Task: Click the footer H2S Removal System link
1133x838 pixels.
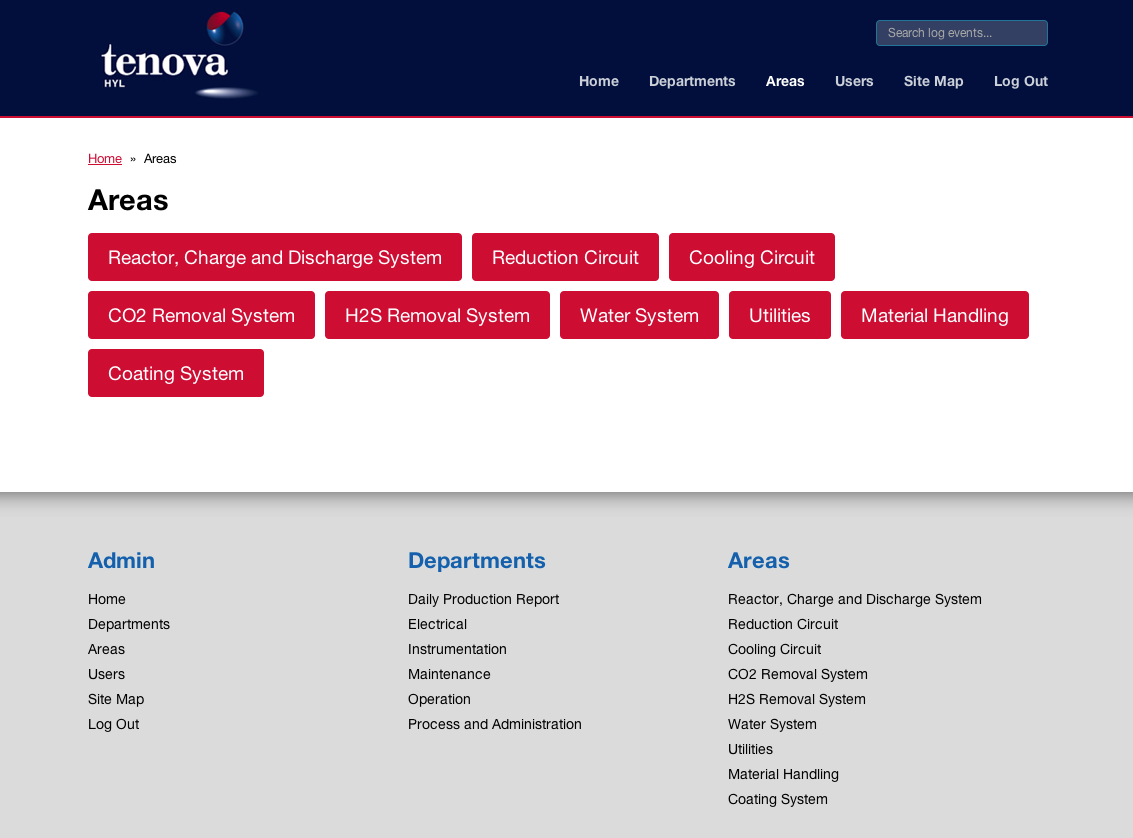Action: pyautogui.click(x=796, y=699)
